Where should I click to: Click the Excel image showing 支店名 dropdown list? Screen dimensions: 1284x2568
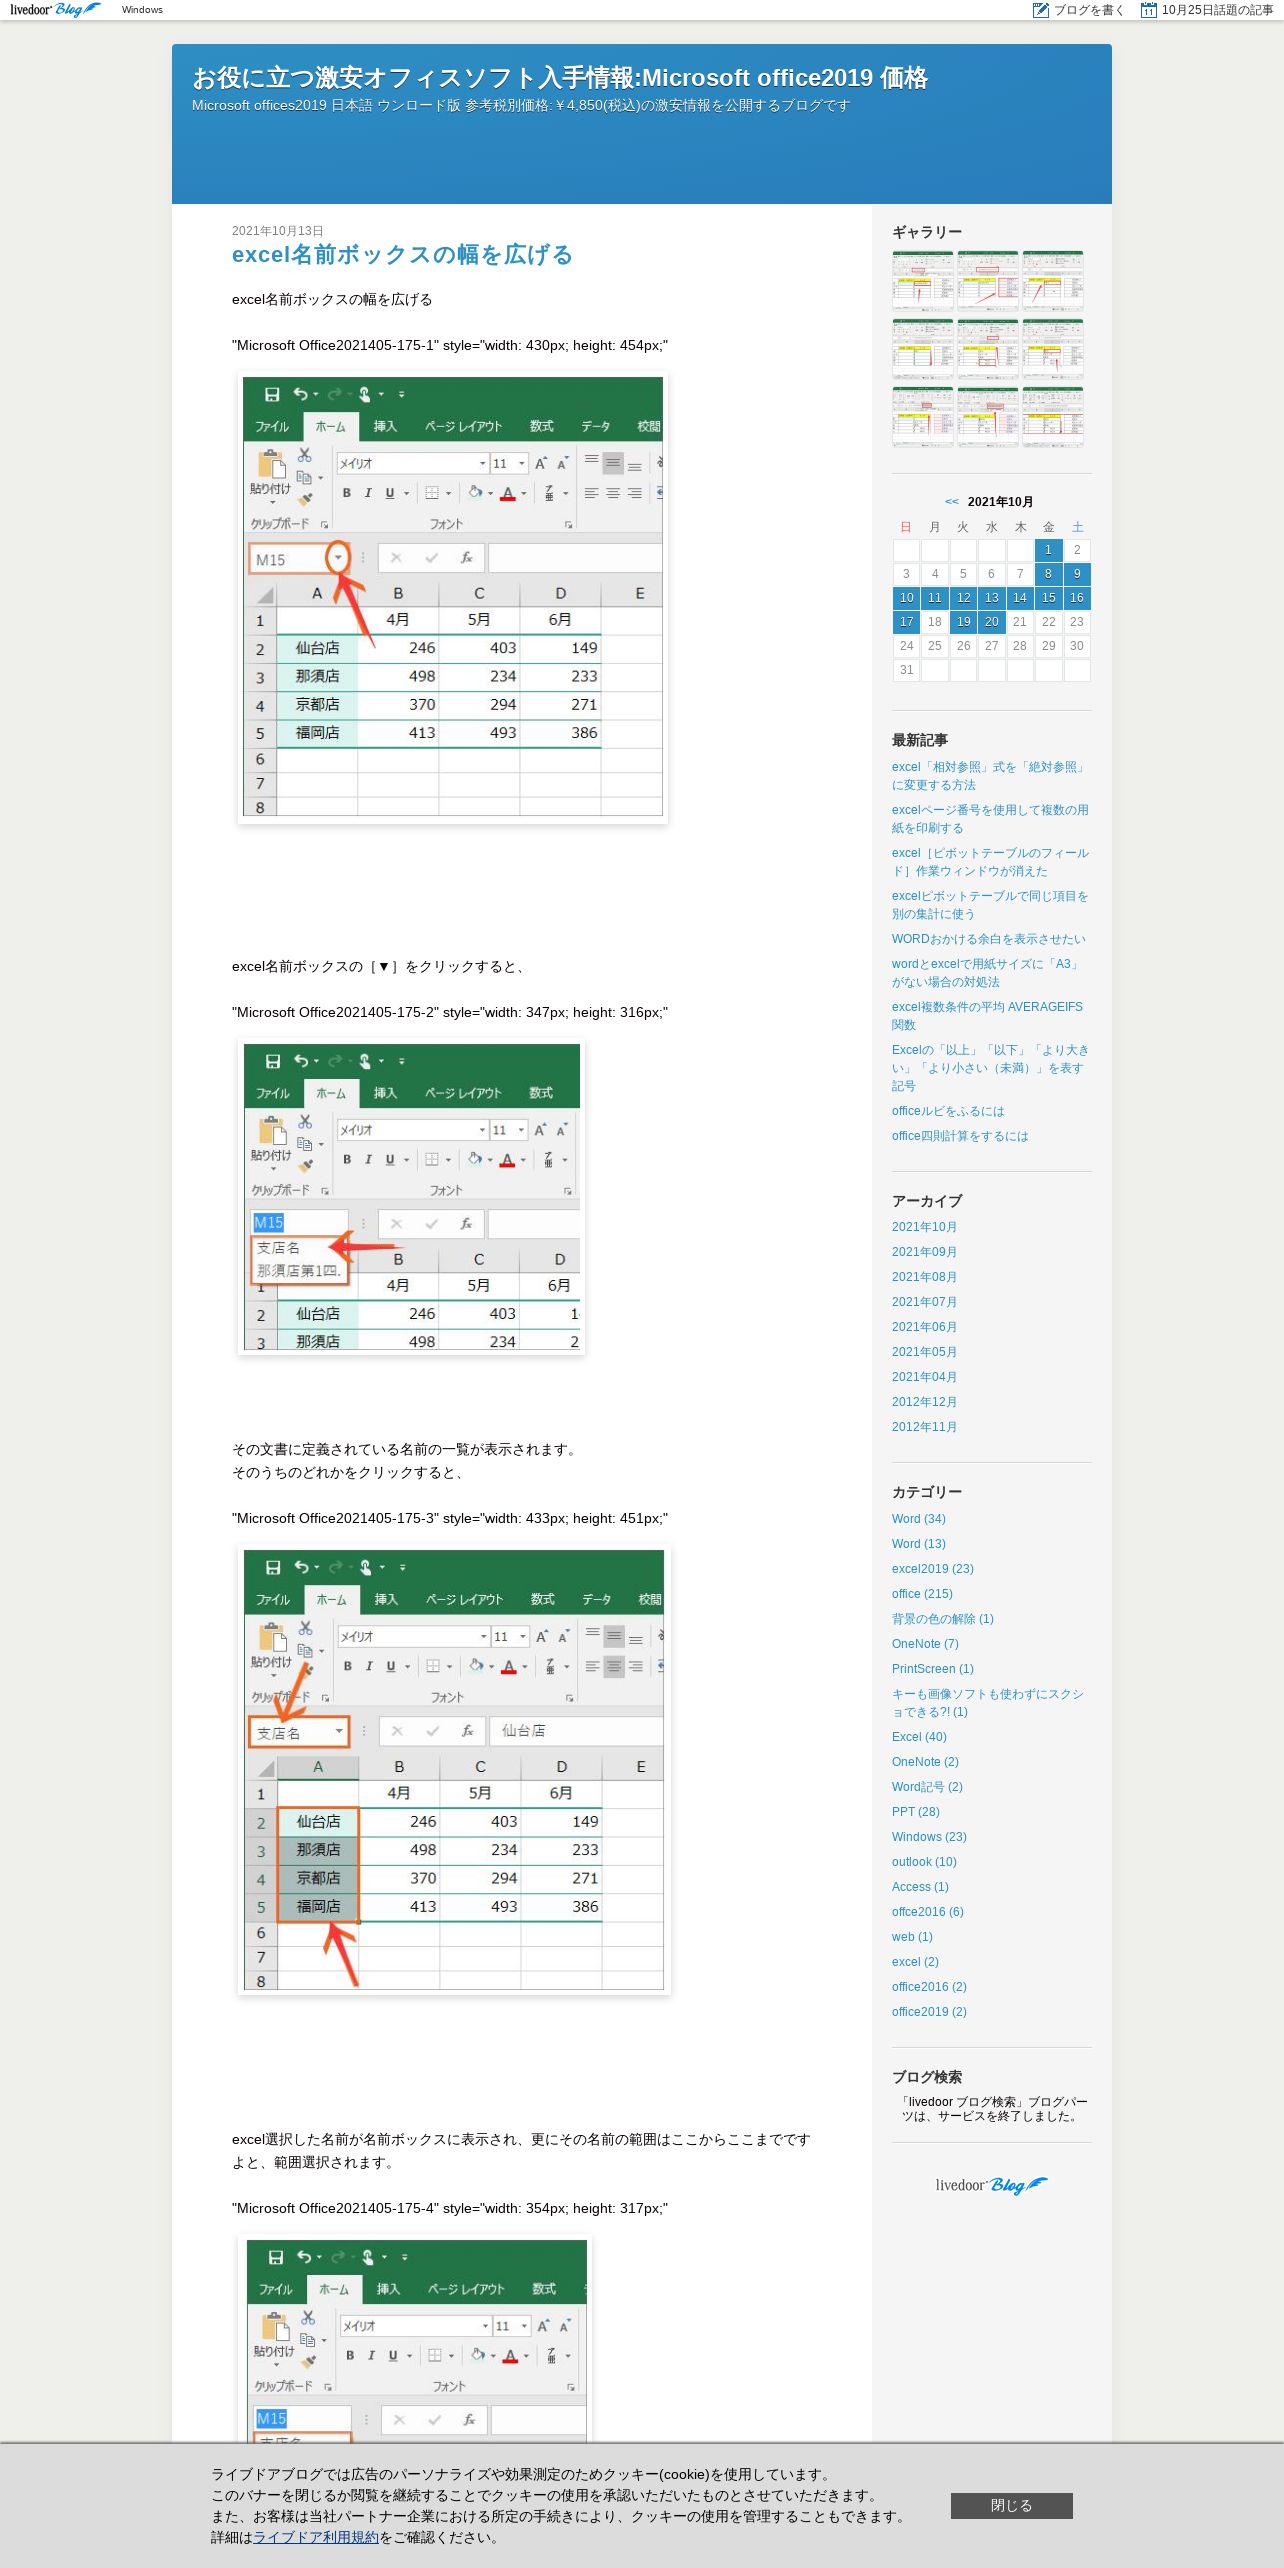click(411, 1197)
